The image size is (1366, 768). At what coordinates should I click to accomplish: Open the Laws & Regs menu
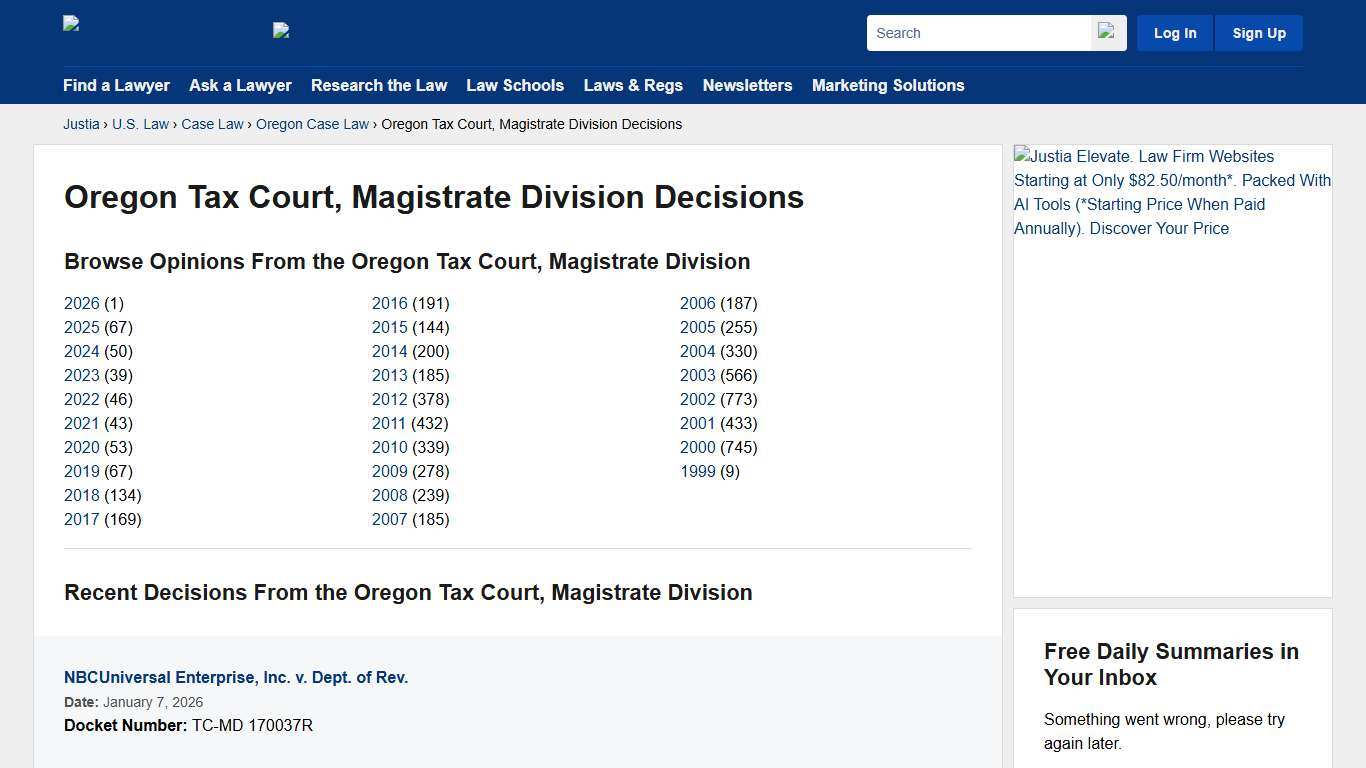tap(633, 85)
